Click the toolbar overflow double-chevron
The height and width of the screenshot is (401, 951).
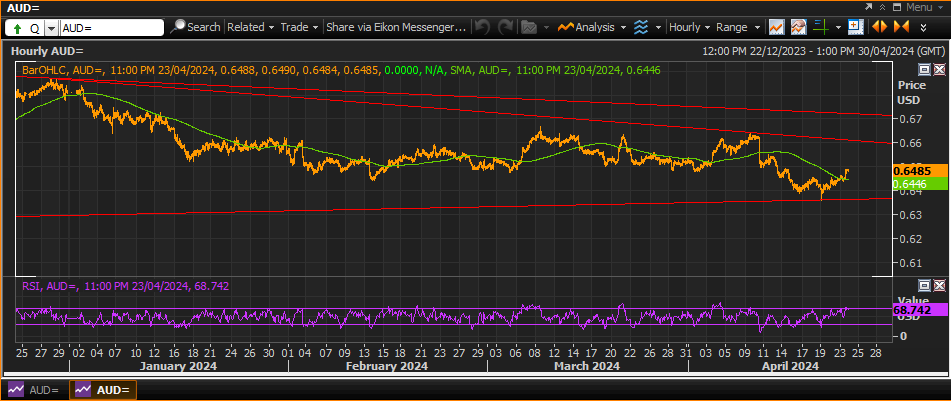pos(923,28)
